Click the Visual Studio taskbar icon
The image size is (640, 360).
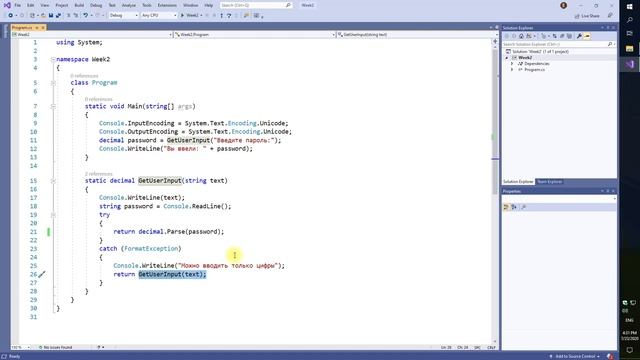tap(629, 64)
